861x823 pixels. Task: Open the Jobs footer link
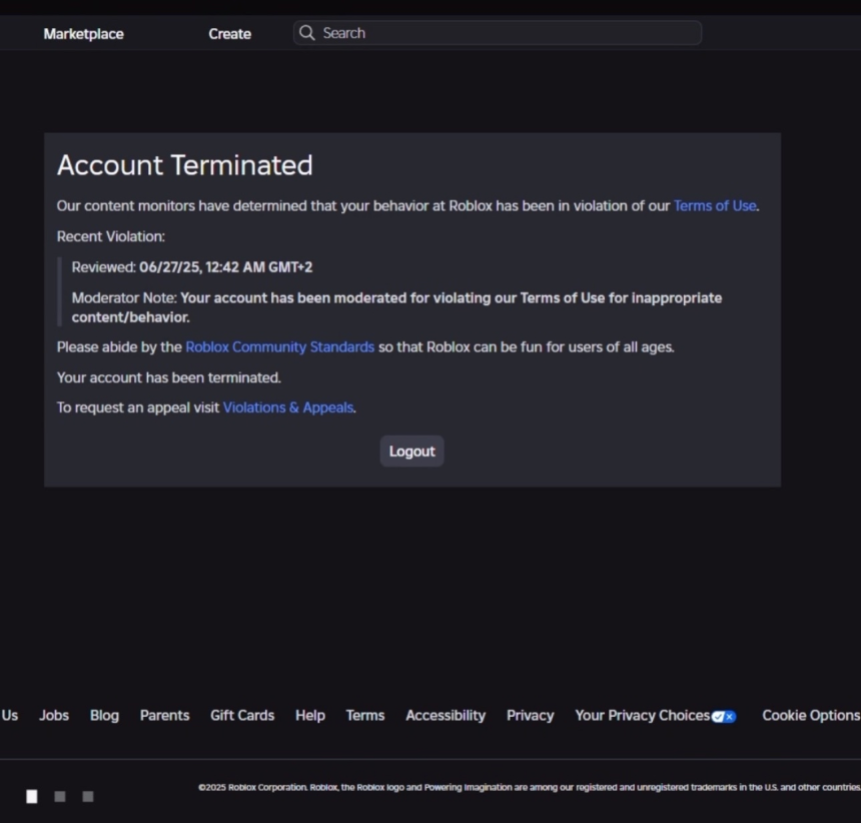coord(54,715)
